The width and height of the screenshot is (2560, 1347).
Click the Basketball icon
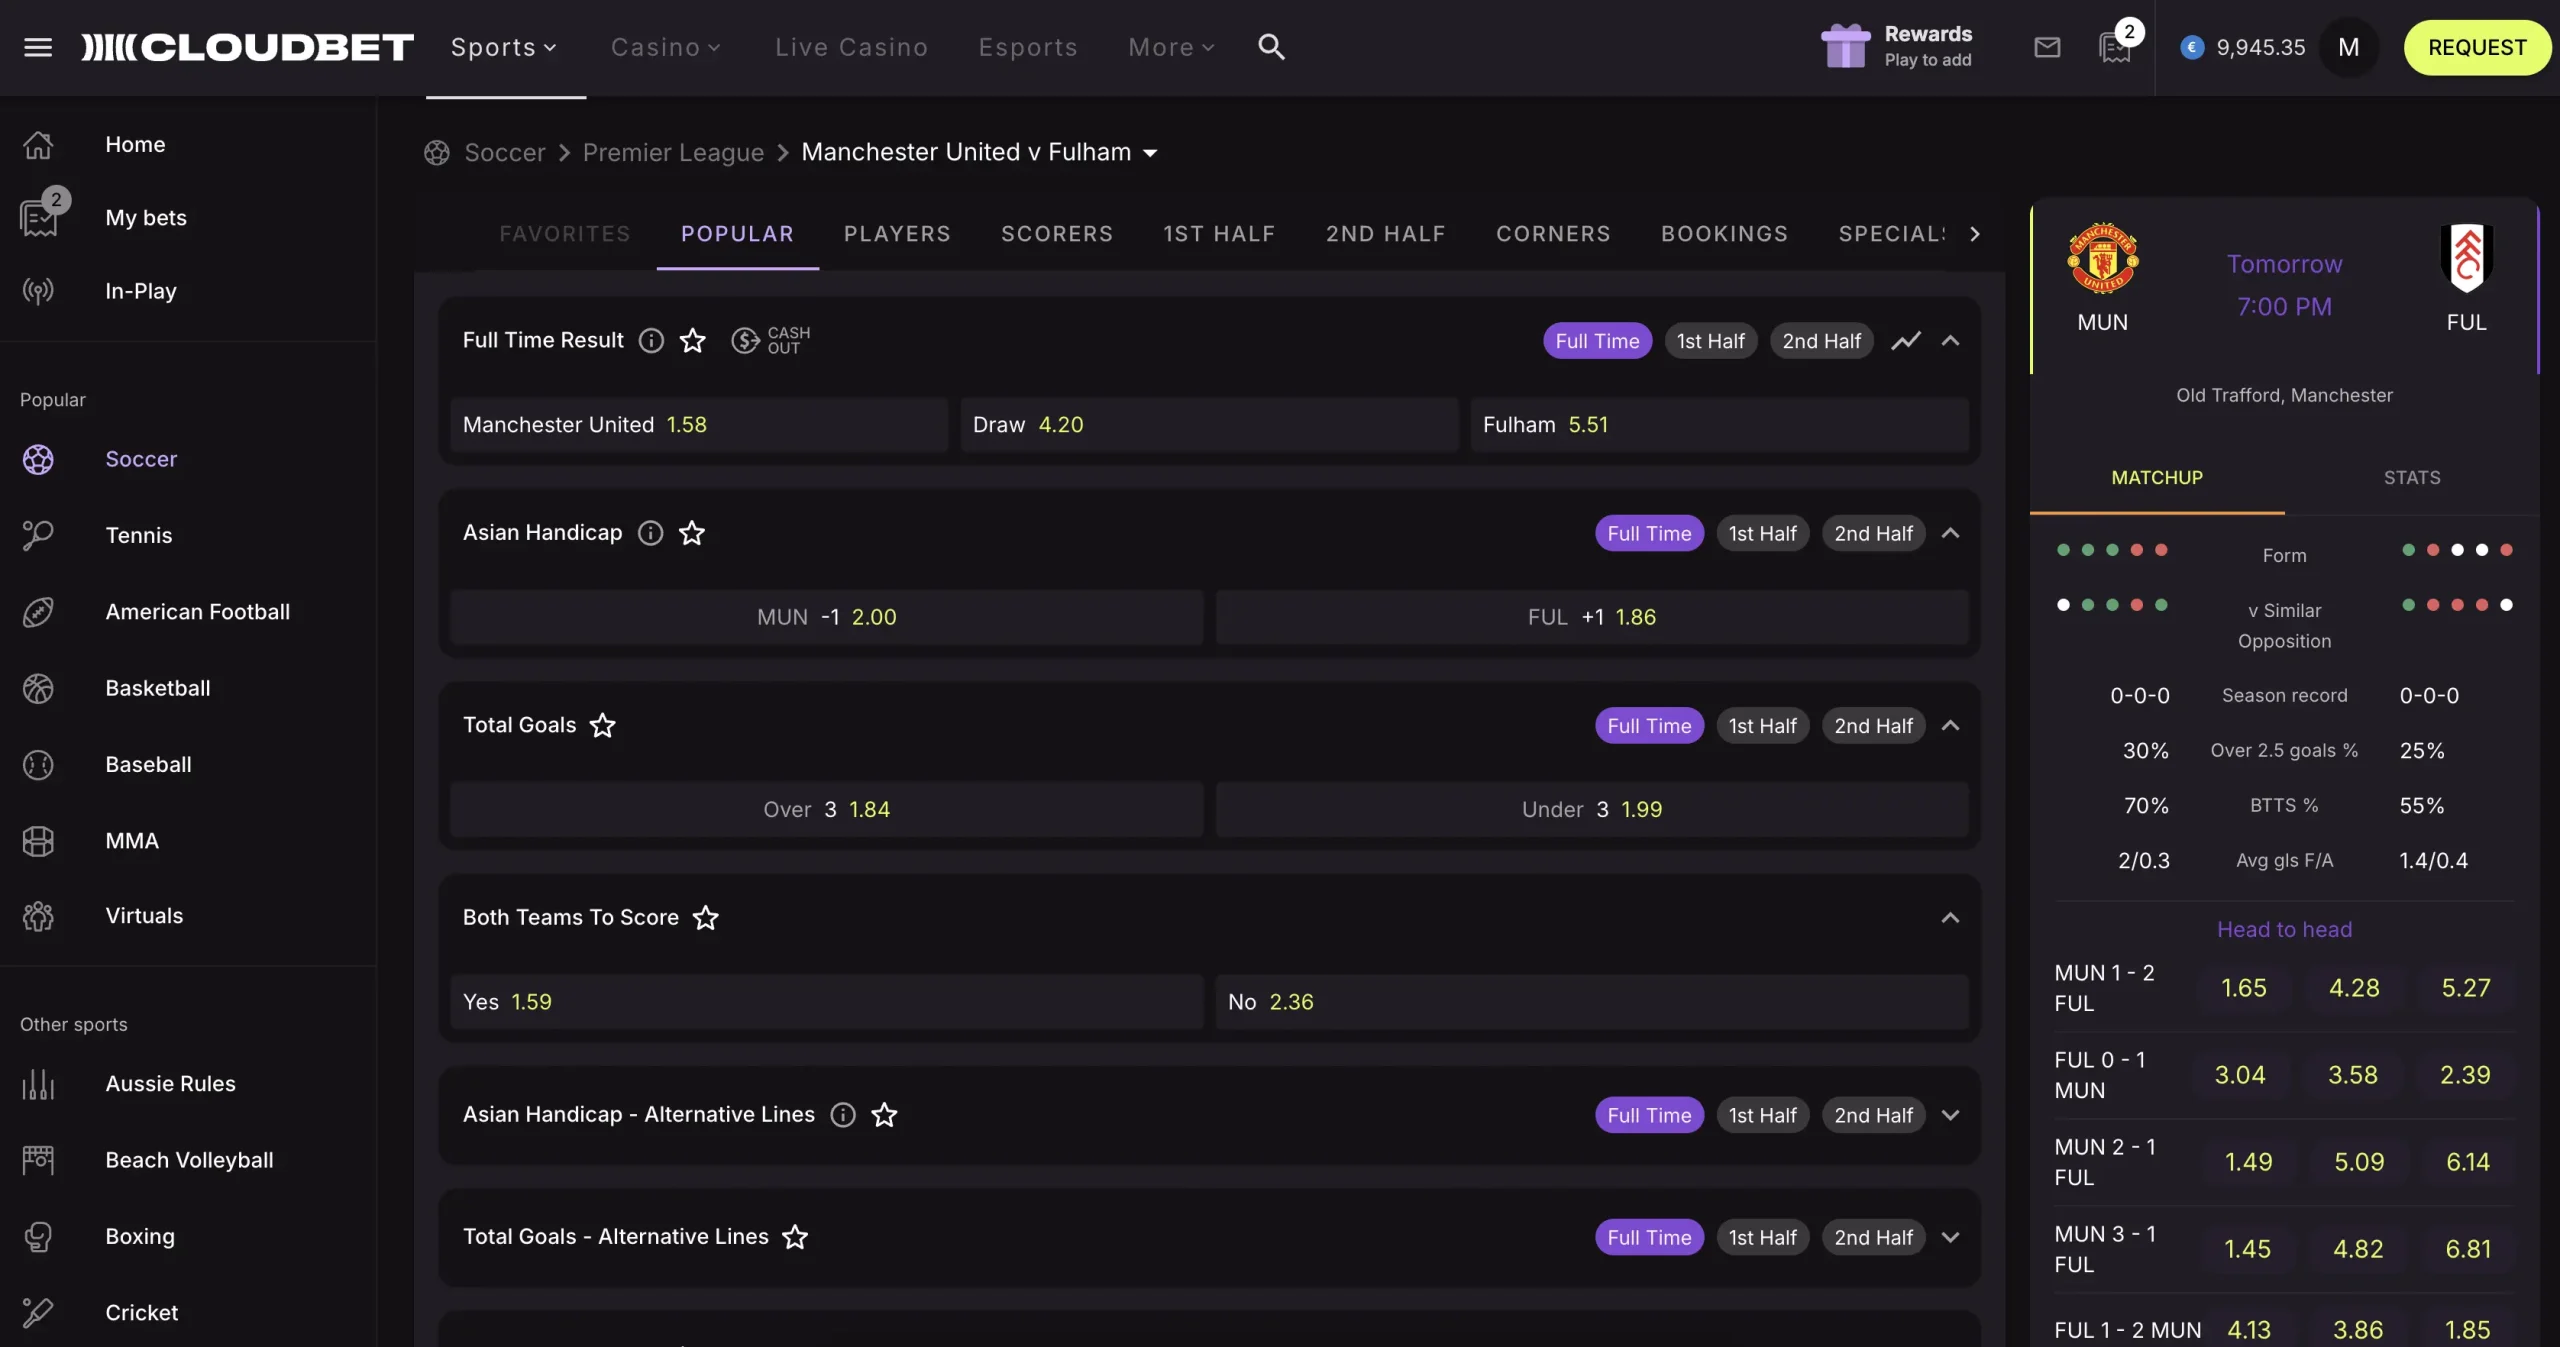pyautogui.click(x=38, y=688)
